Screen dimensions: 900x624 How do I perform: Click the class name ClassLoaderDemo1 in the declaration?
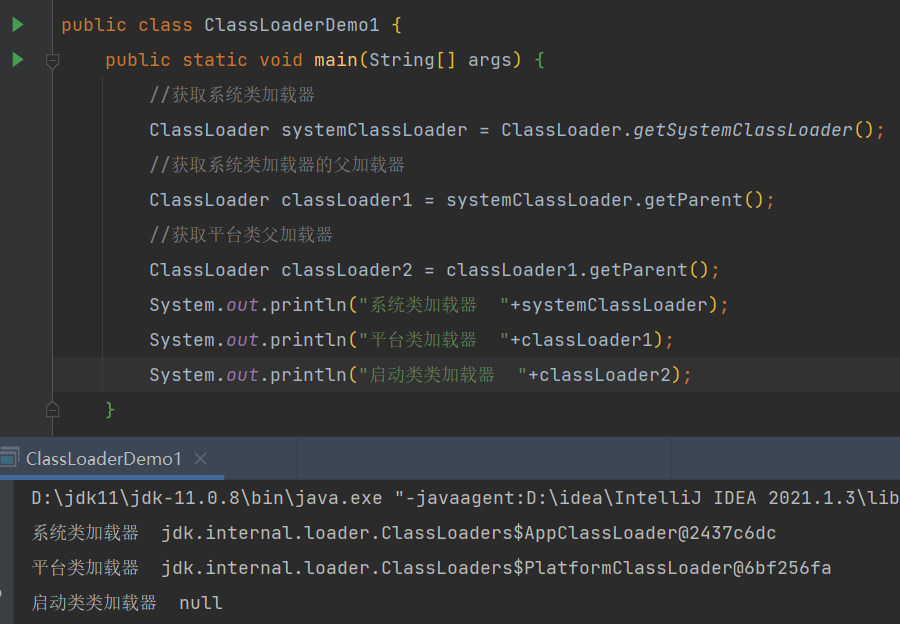(x=292, y=25)
